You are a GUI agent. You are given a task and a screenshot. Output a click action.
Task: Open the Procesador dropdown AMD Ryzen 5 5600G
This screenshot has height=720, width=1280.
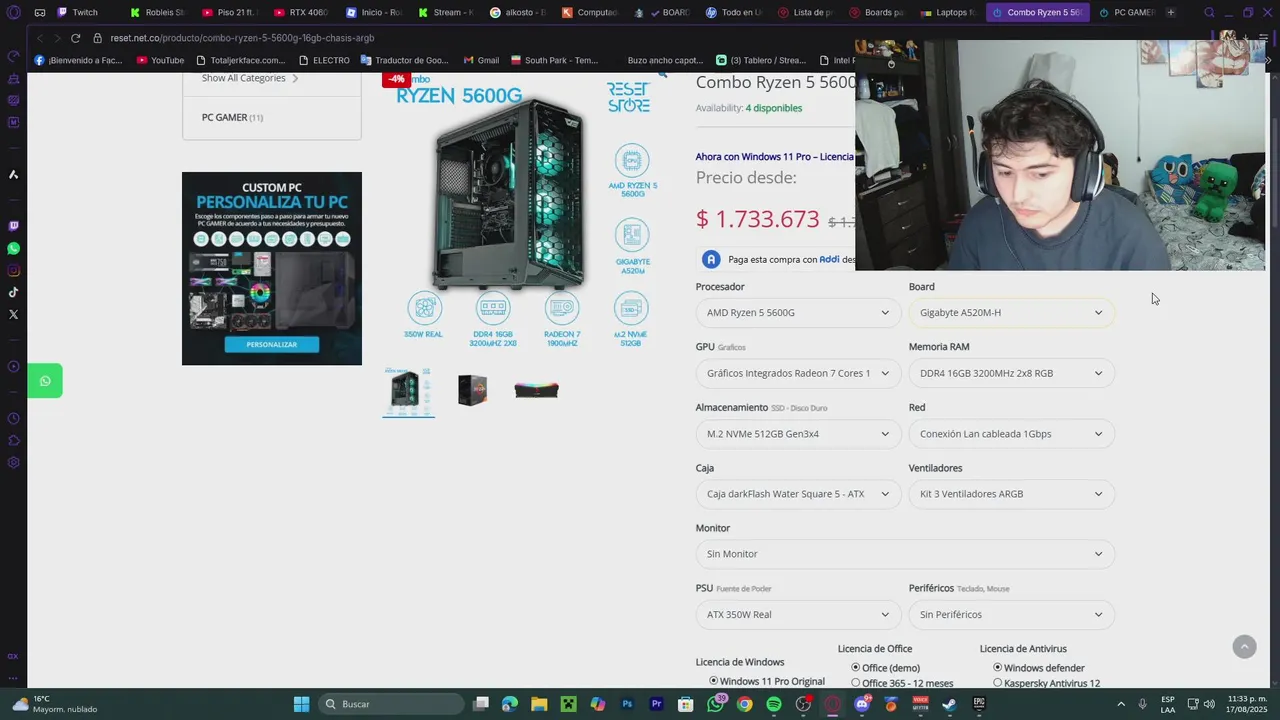(x=798, y=313)
